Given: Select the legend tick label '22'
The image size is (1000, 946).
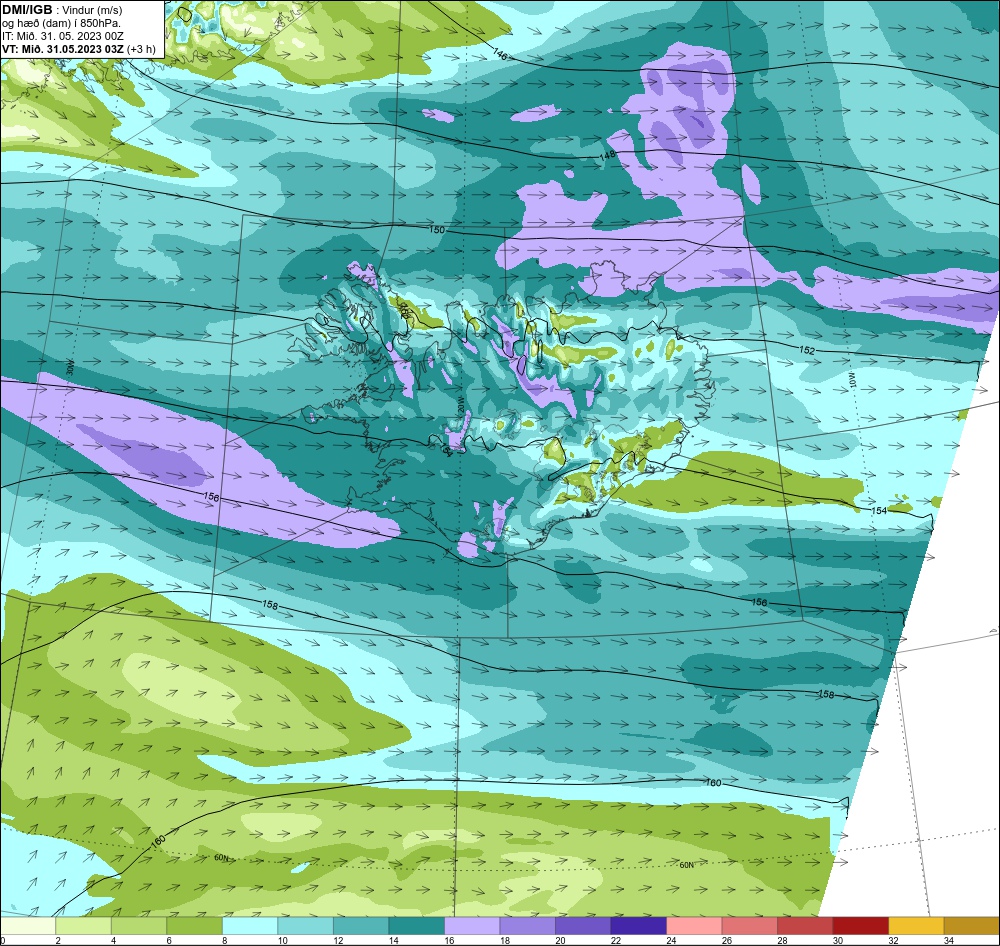Looking at the screenshot, I should tap(616, 940).
